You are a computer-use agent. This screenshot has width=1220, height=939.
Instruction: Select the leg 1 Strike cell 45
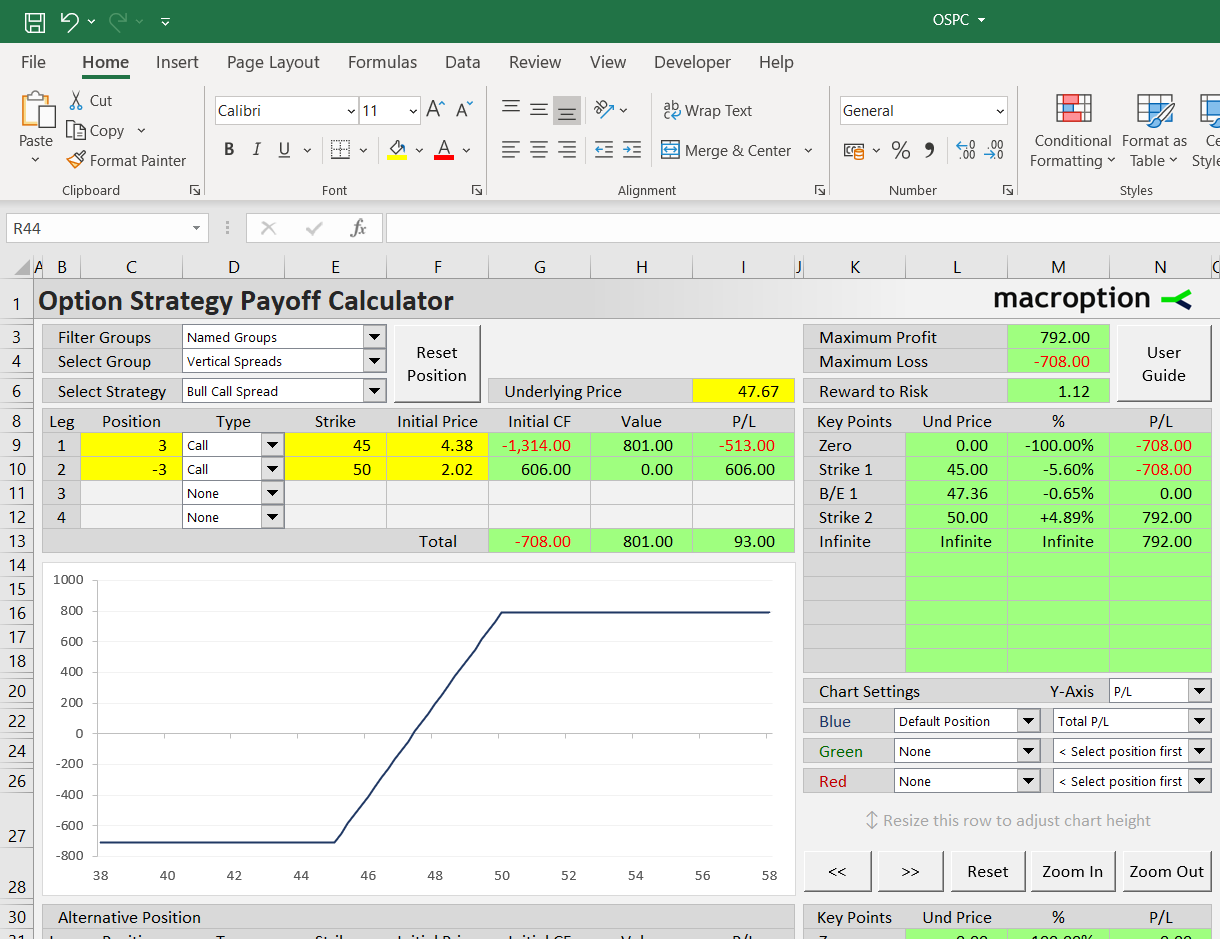click(335, 445)
